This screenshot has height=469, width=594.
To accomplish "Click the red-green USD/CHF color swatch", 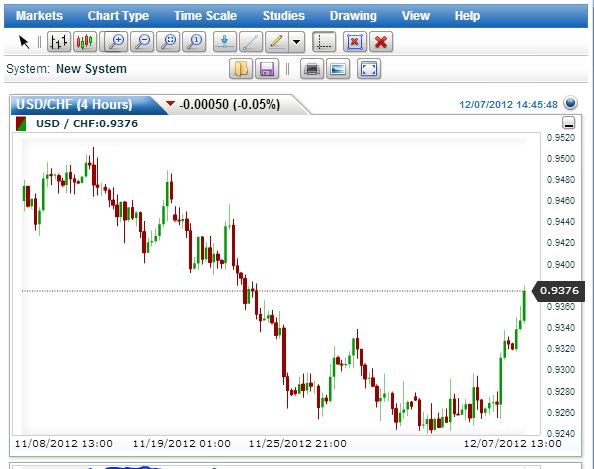I will pos(21,124).
